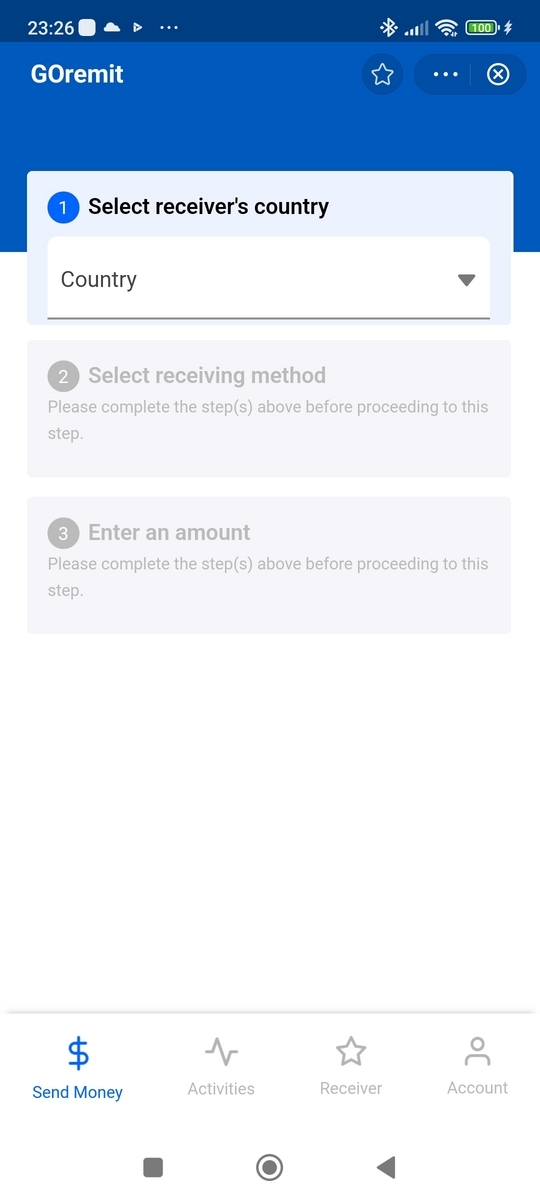Switch to the Receiver tab label
Image resolution: width=540 pixels, height=1200 pixels.
[x=351, y=1088]
